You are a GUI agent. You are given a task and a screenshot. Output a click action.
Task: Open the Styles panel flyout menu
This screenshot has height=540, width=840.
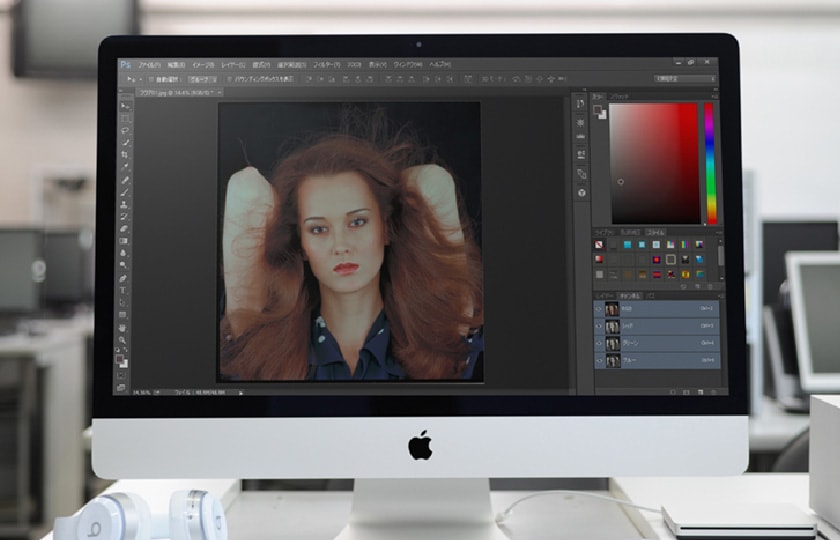[x=718, y=232]
